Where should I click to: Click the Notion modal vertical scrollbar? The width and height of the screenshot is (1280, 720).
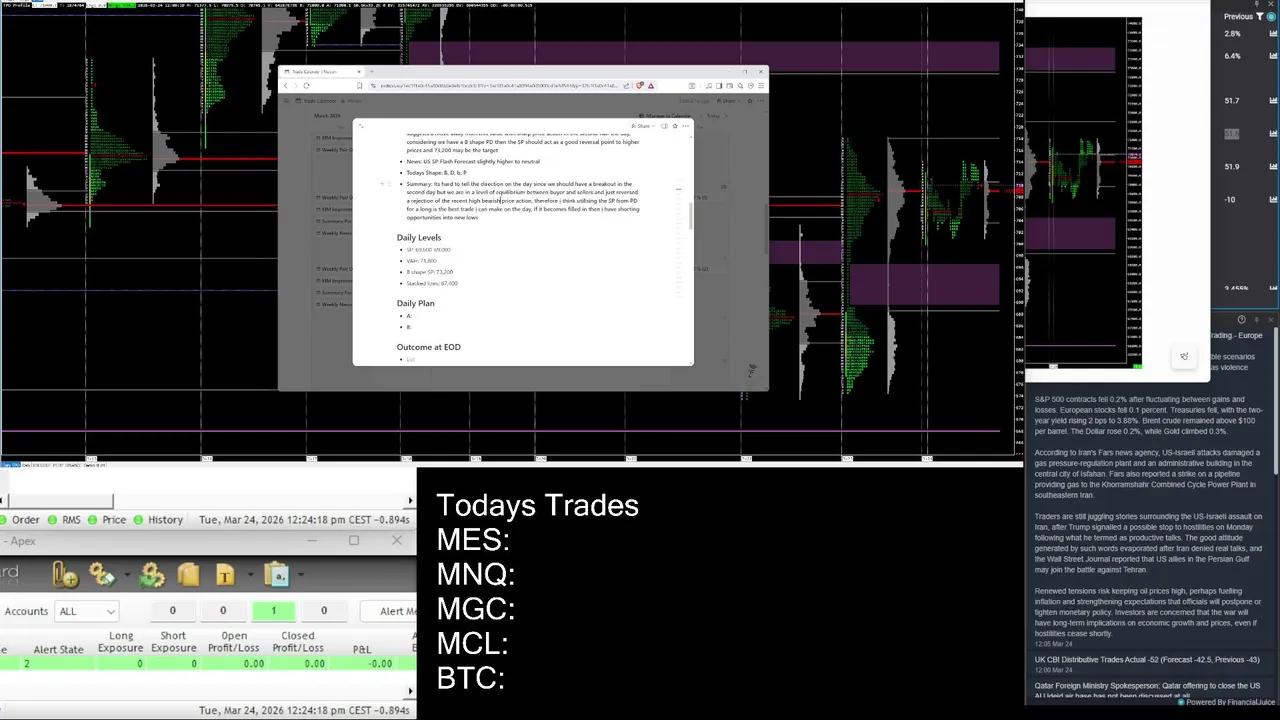(x=689, y=217)
